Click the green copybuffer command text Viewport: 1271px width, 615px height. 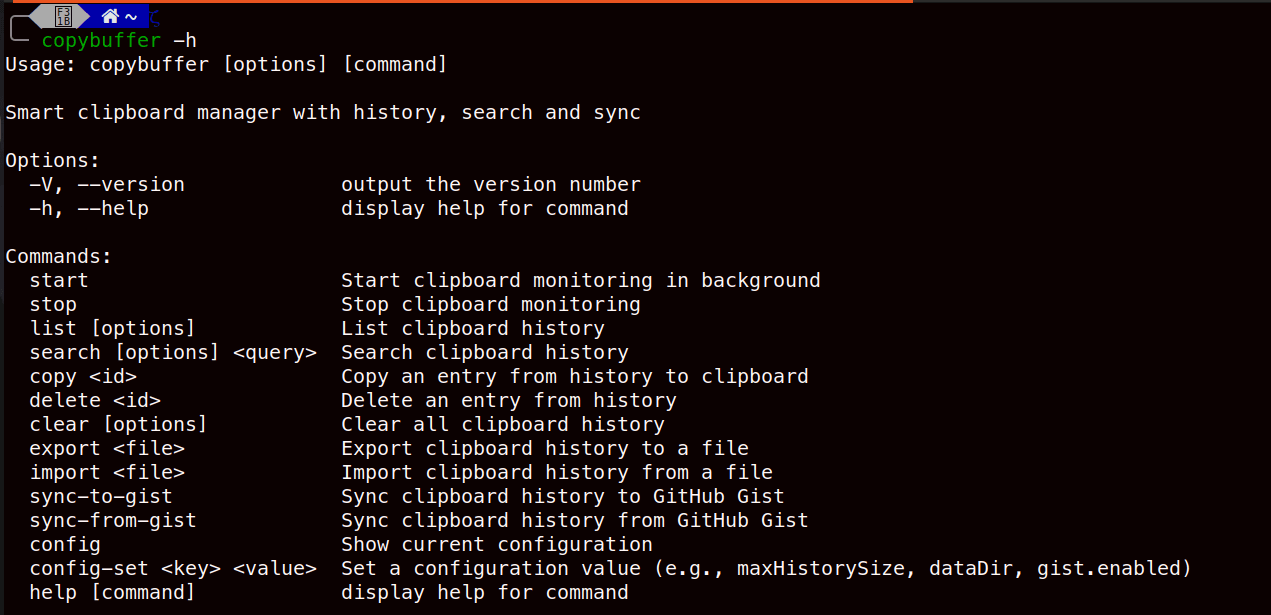point(101,41)
